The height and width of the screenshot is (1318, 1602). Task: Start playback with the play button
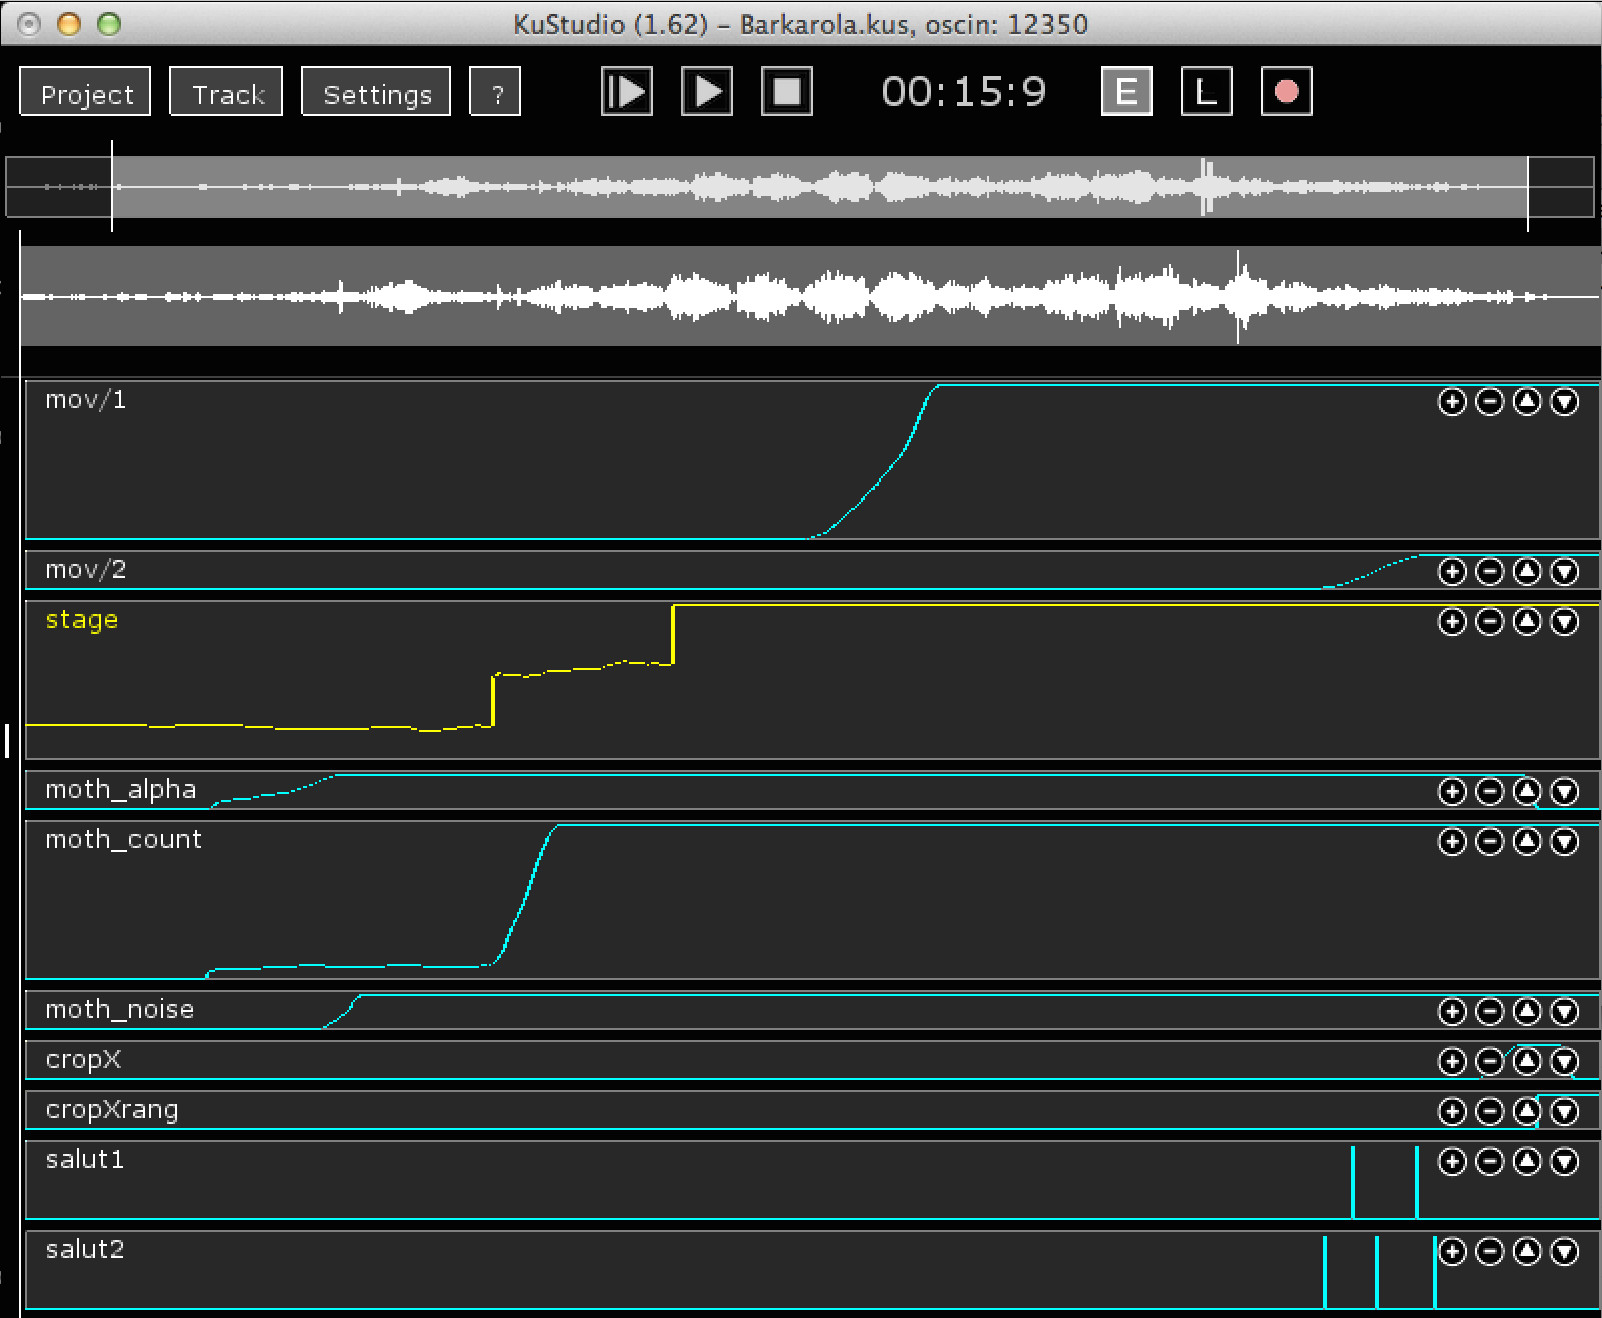[x=707, y=92]
